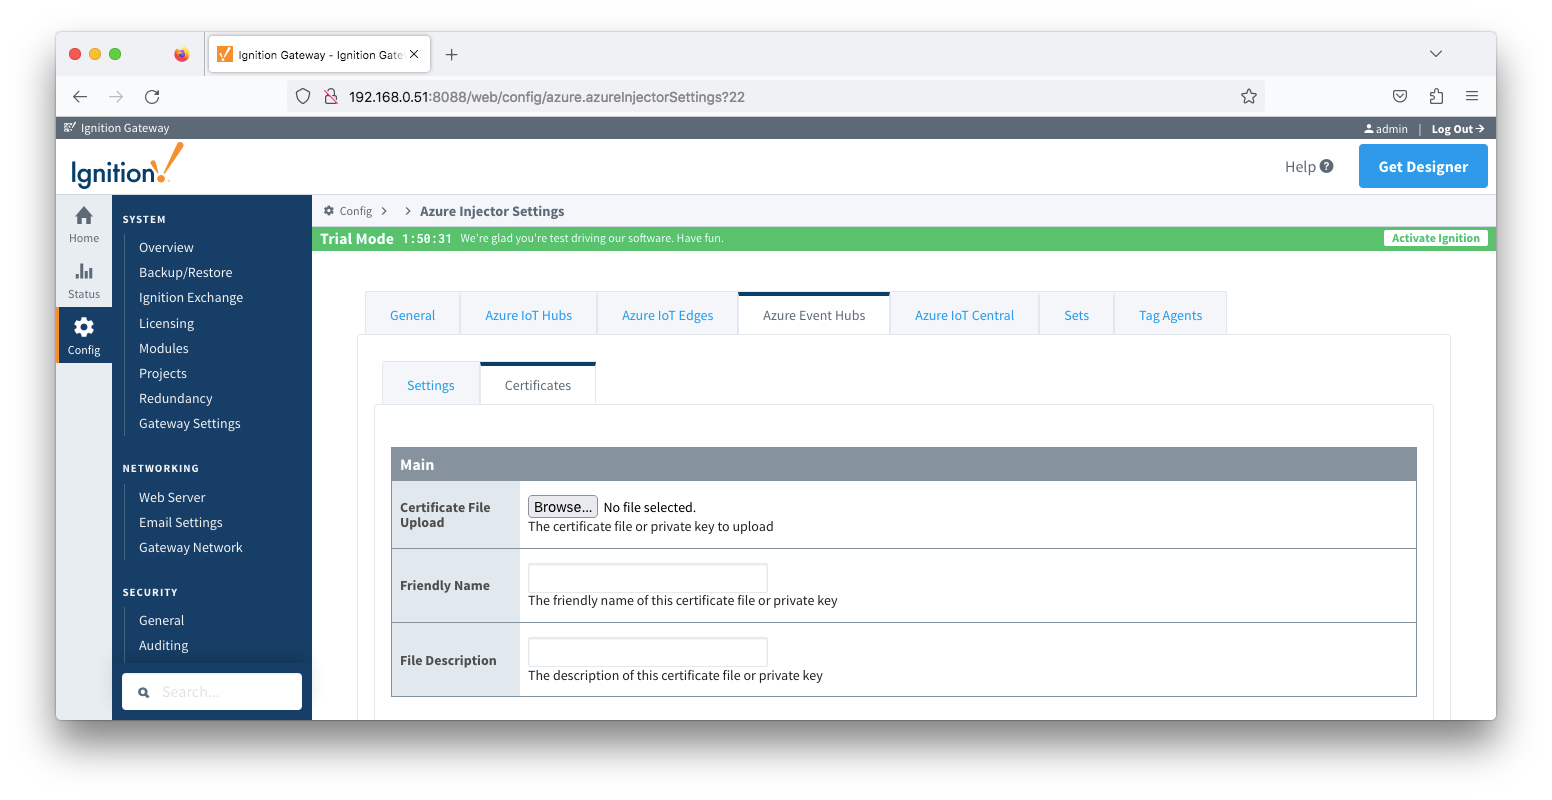
Task: Reload the page with refresh icon
Action: [x=152, y=97]
